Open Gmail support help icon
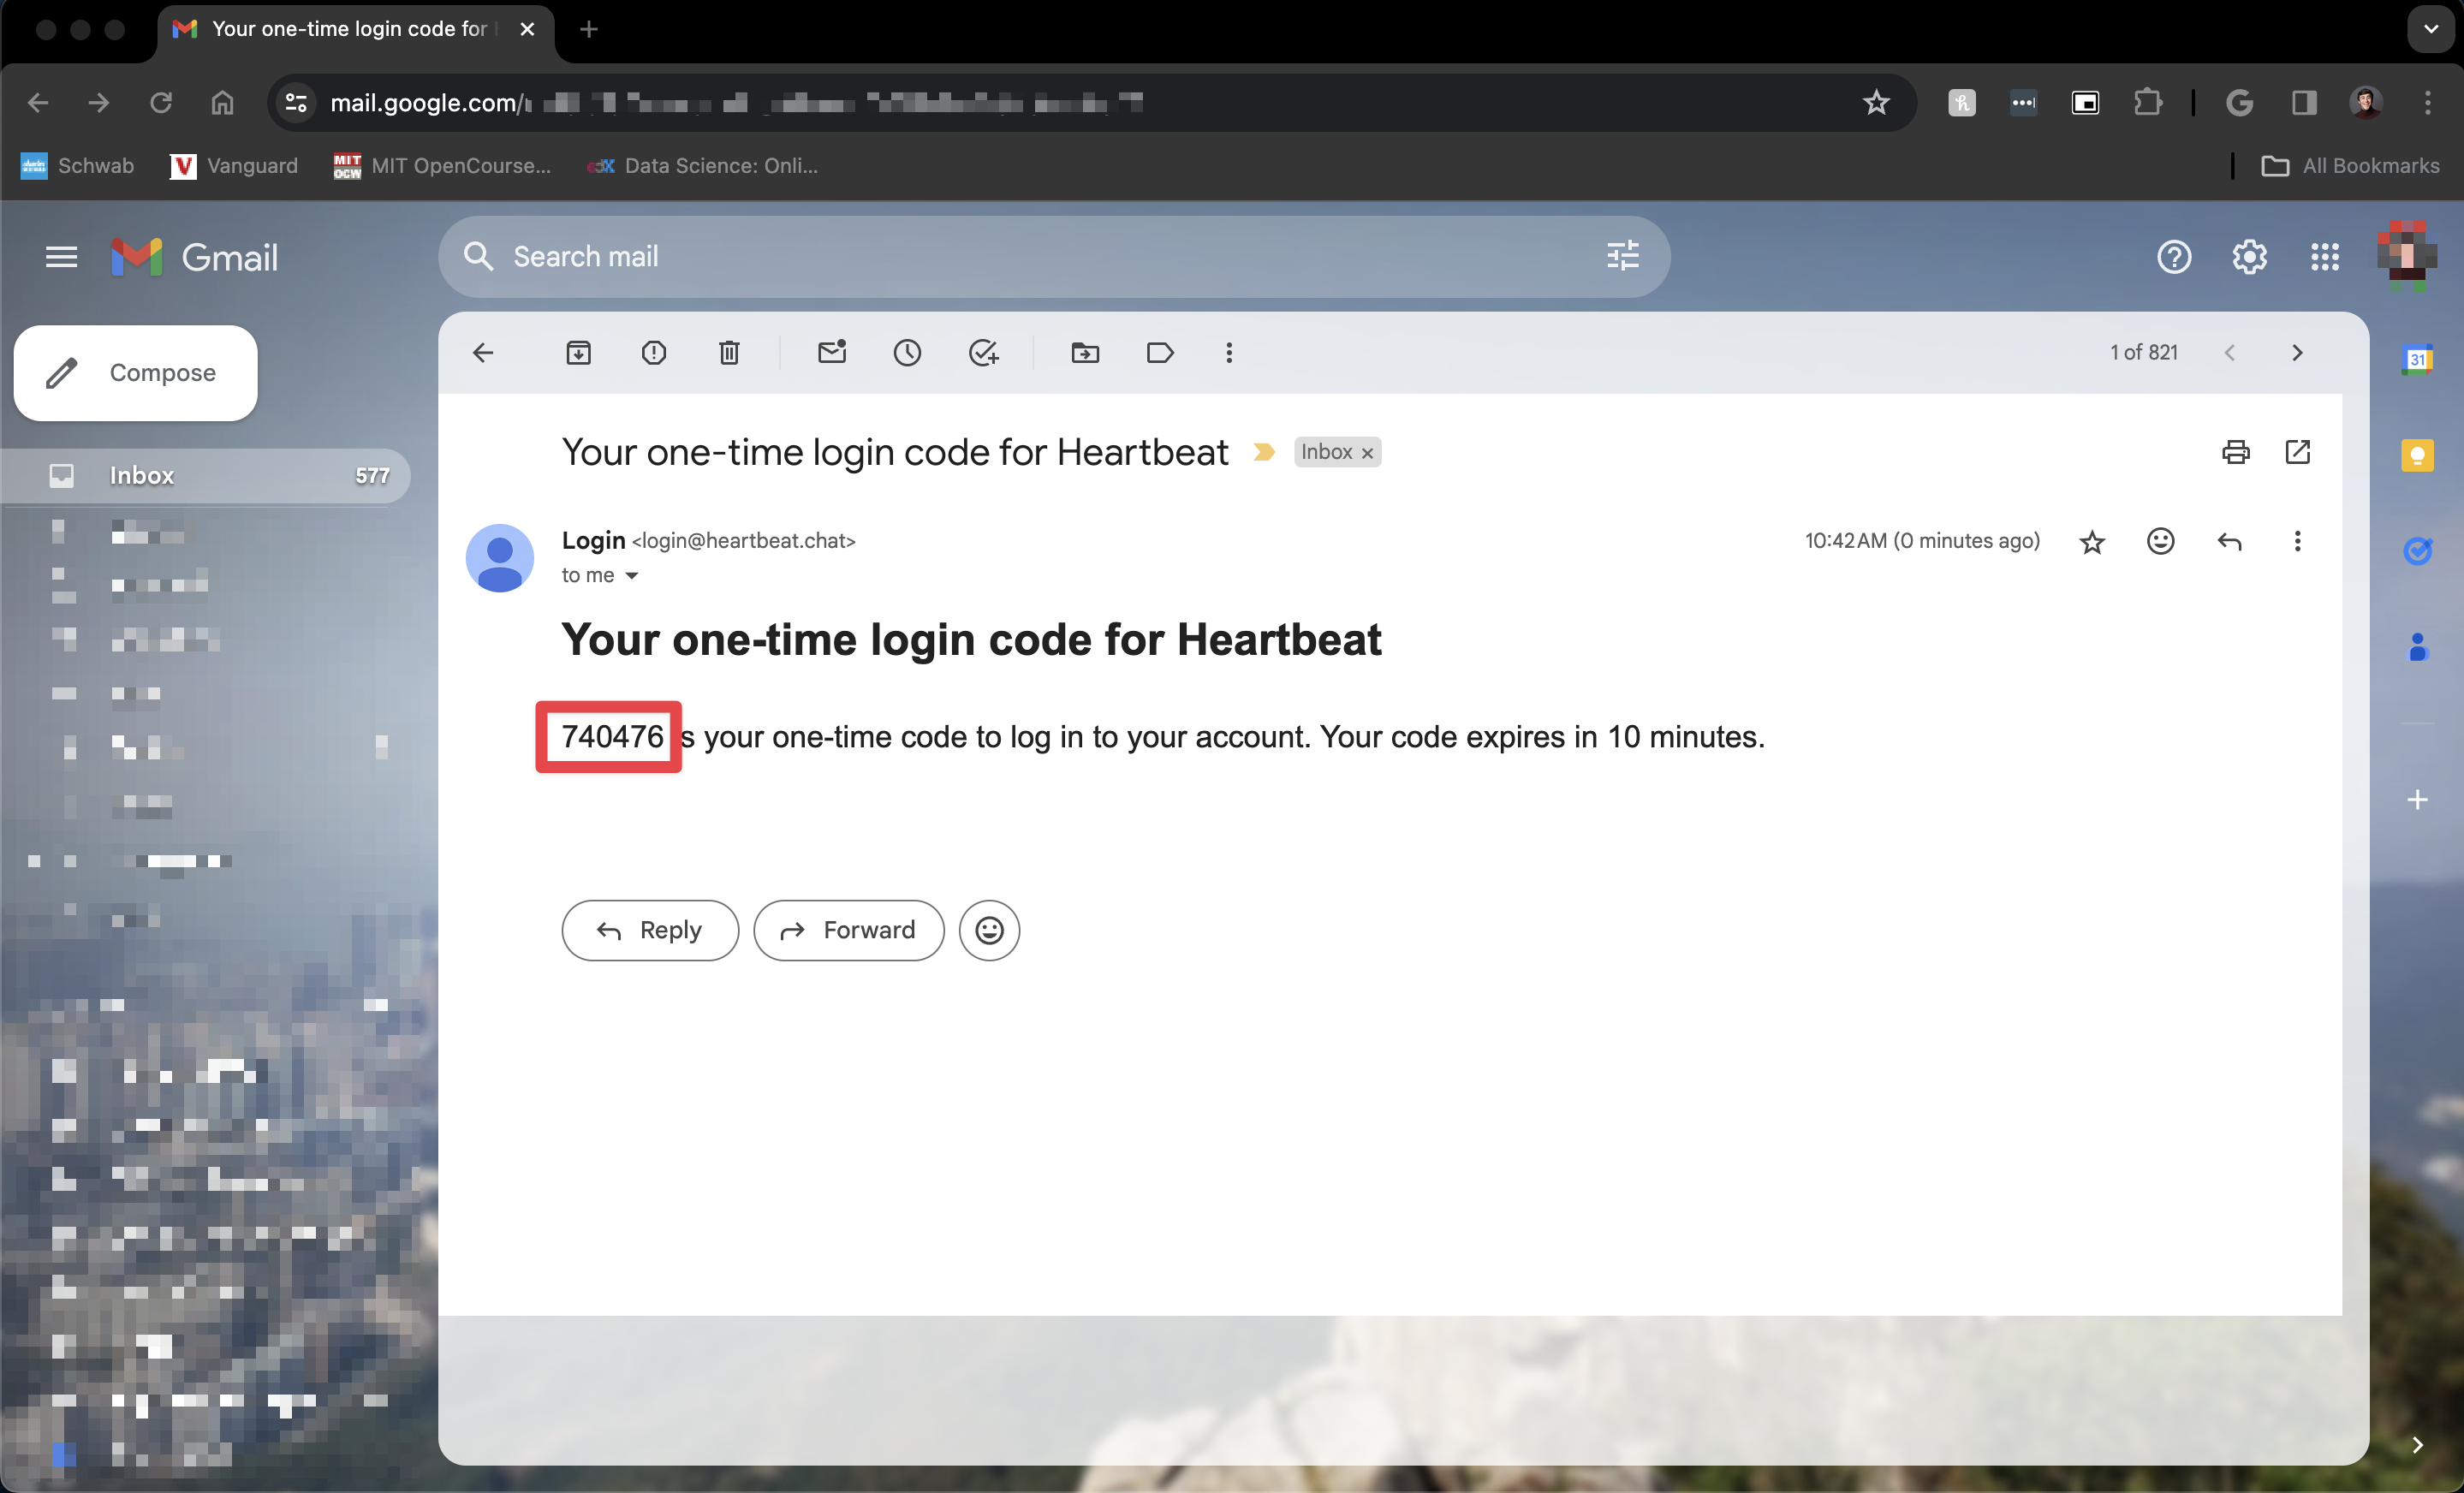This screenshot has height=1493, width=2464. pos(2174,257)
